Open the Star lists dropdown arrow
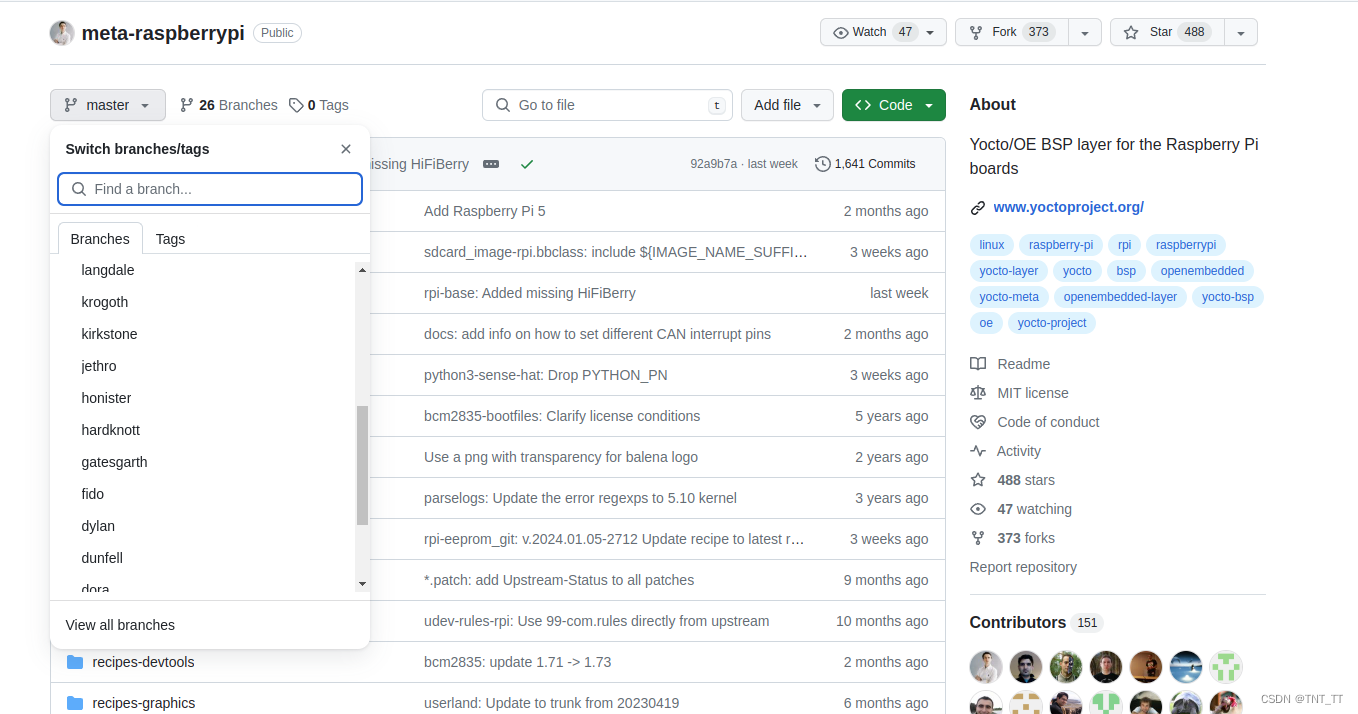 pos(1240,32)
